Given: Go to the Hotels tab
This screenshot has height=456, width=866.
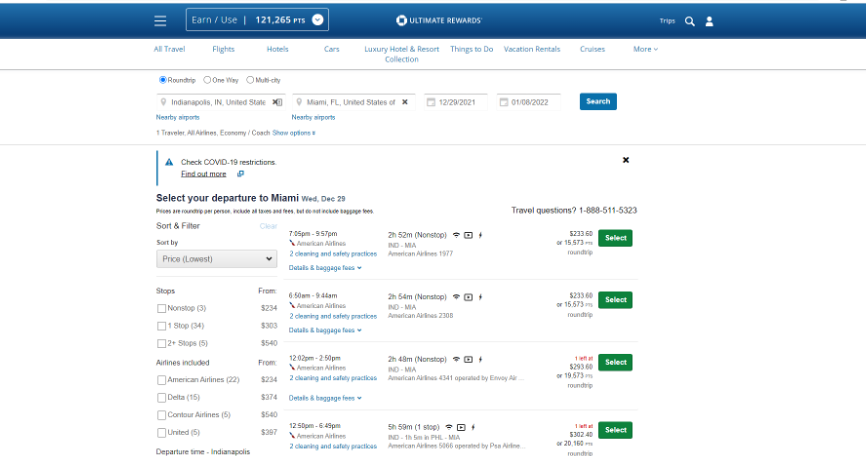Looking at the screenshot, I should pyautogui.click(x=277, y=49).
